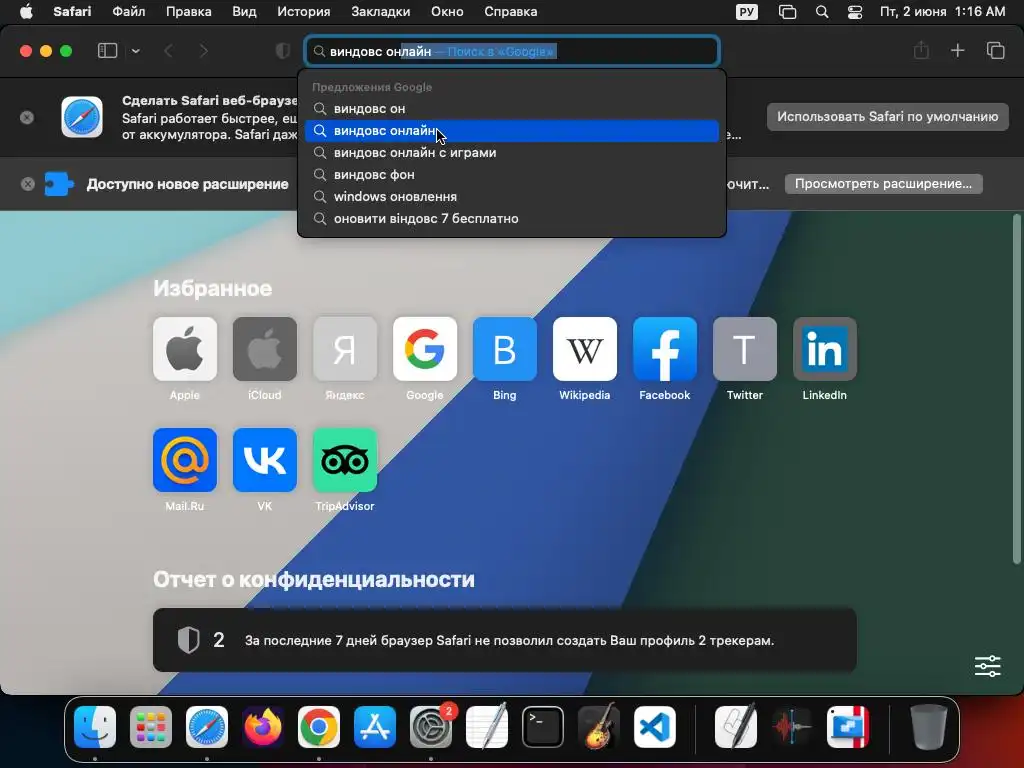1024x768 pixels.
Task: Open the LinkedIn favorite
Action: [x=825, y=349]
